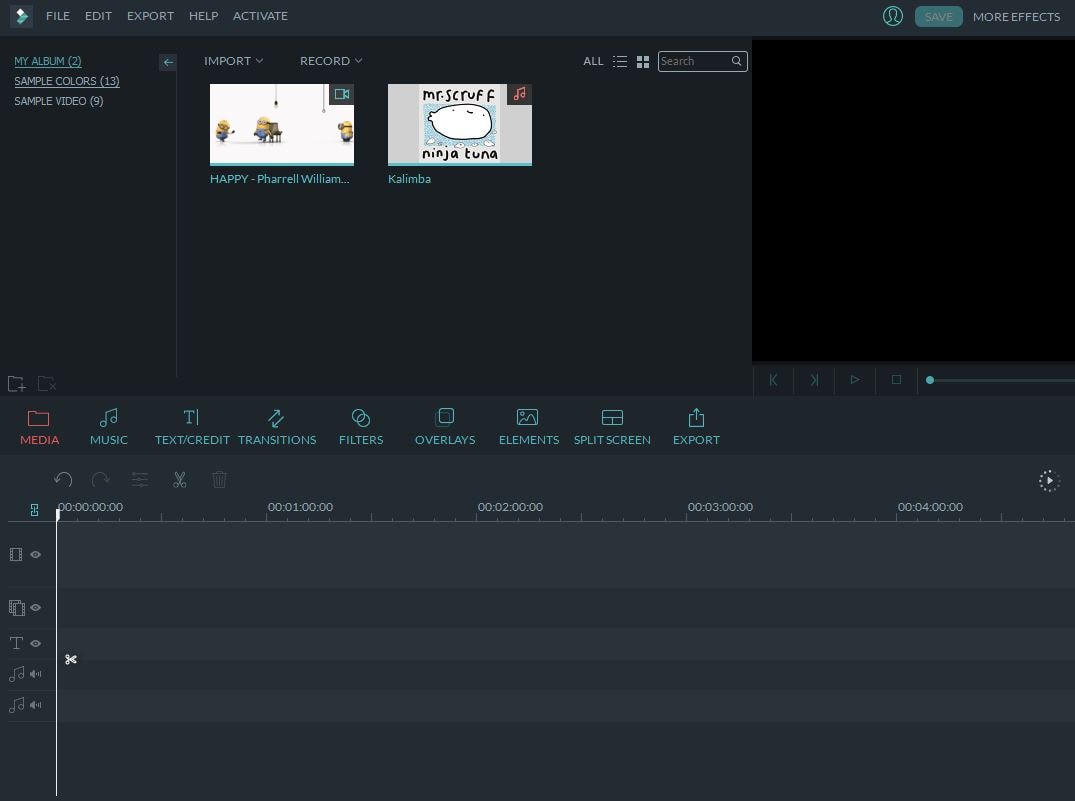Screen dimensions: 1075x801
Task: Click the 00:02:00:00 mark on the ruler
Action: click(x=510, y=507)
